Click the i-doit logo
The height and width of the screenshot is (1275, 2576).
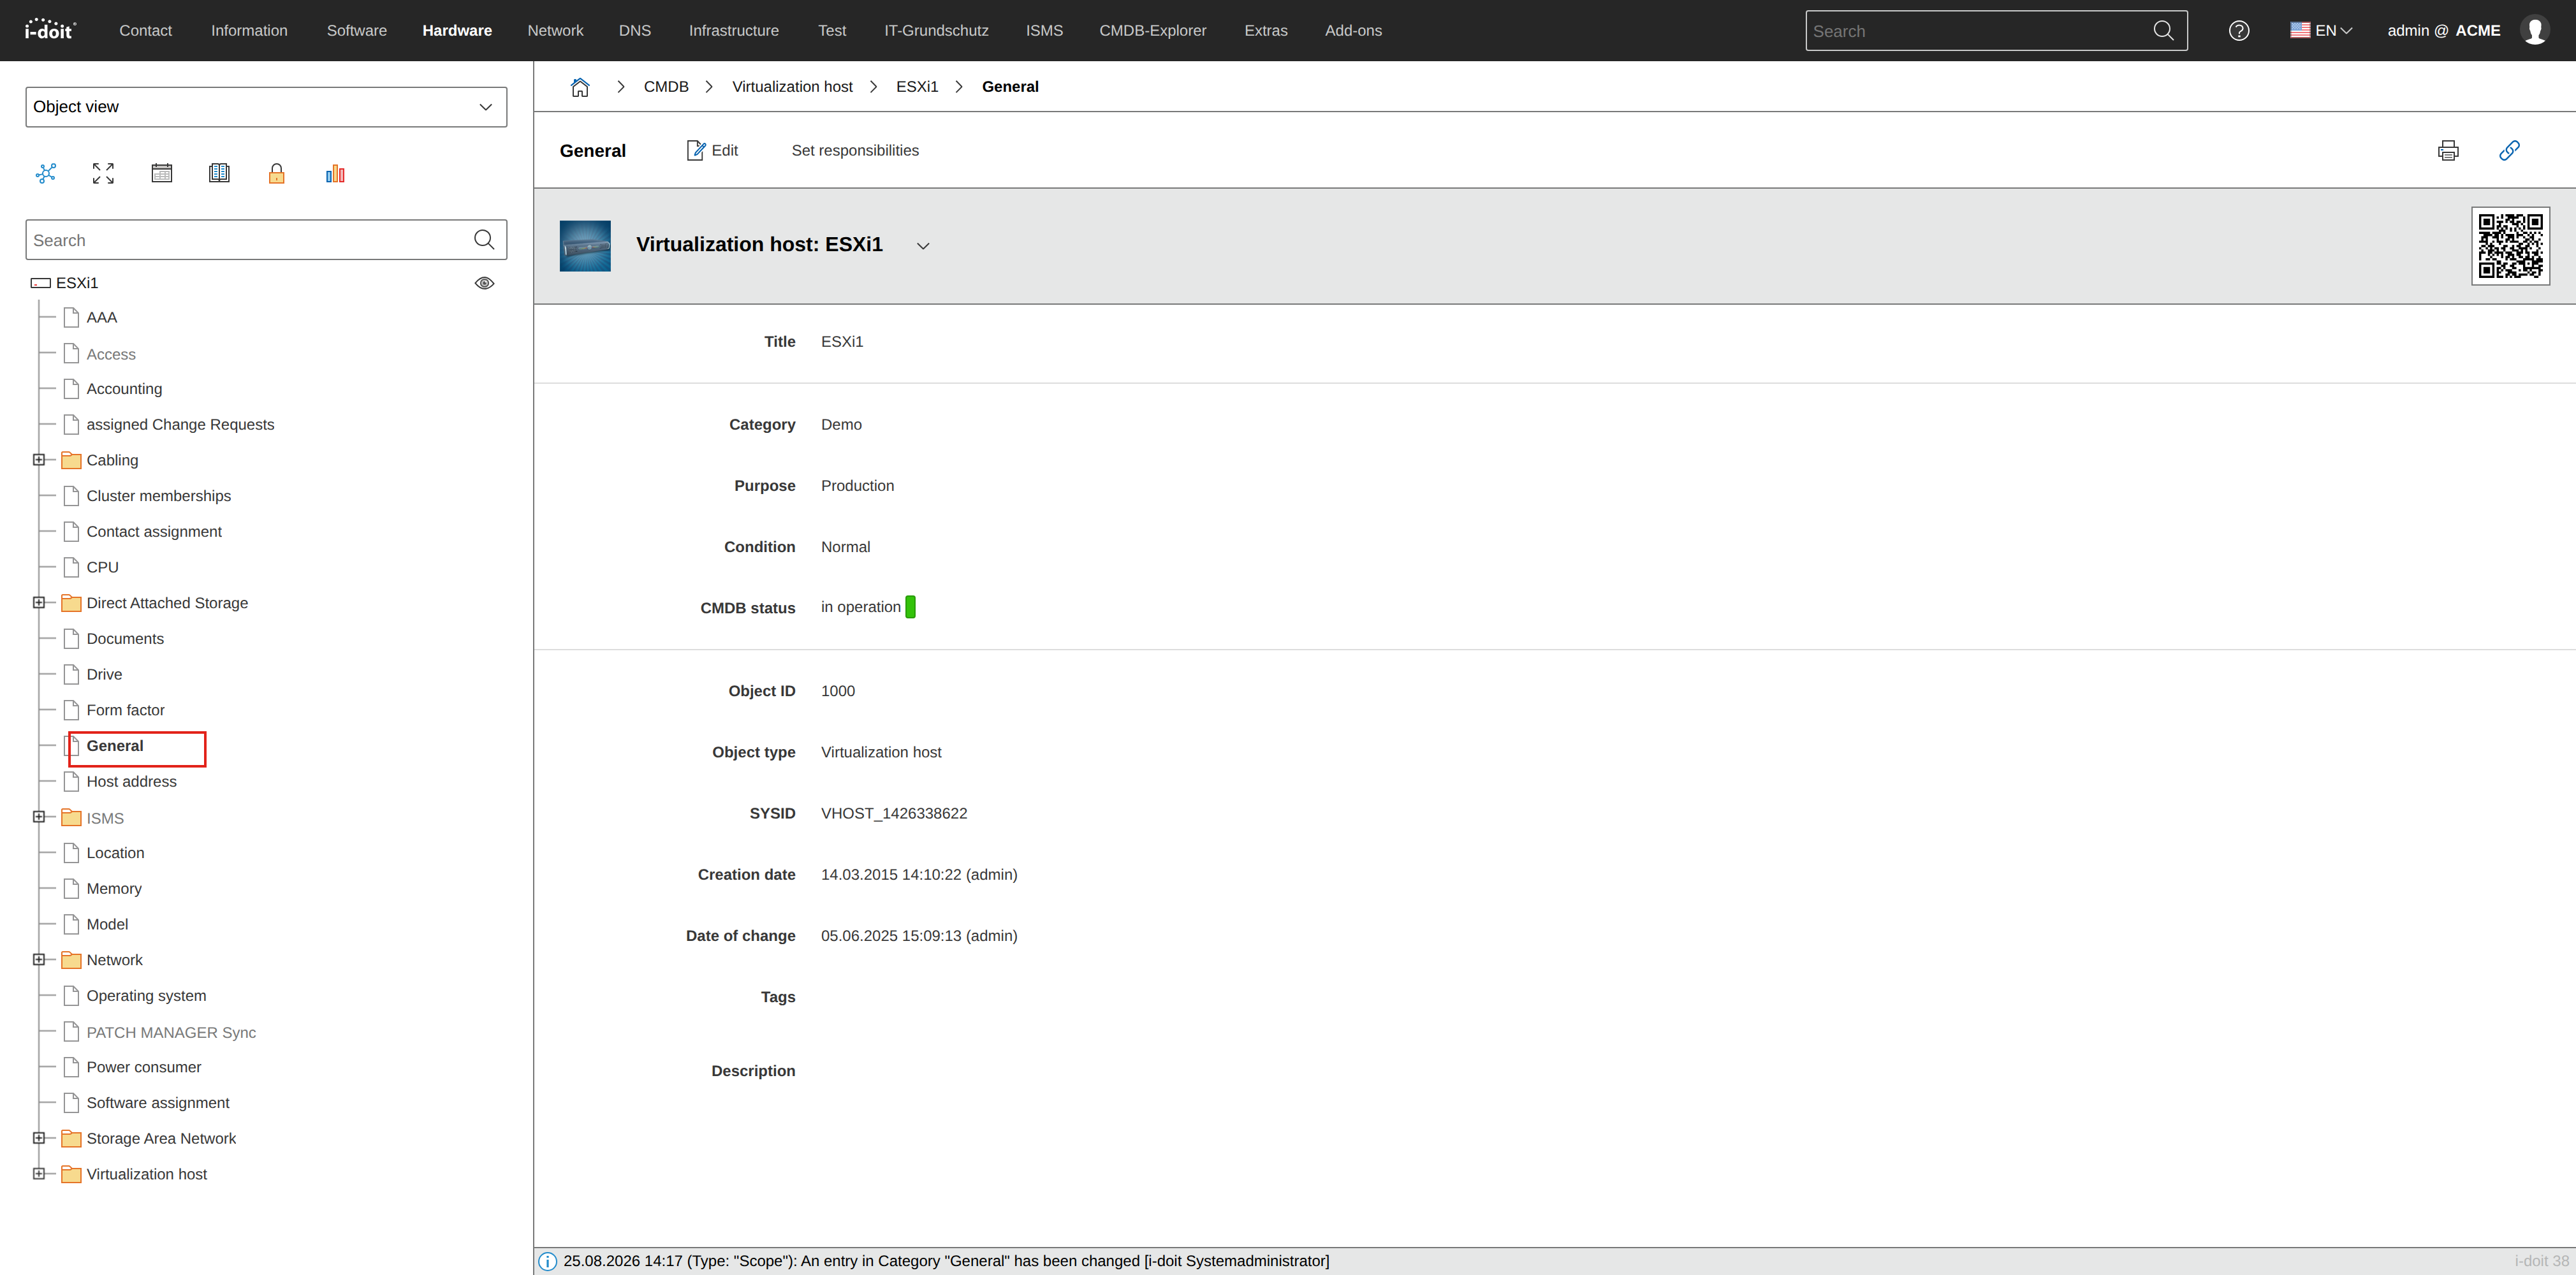pyautogui.click(x=50, y=29)
